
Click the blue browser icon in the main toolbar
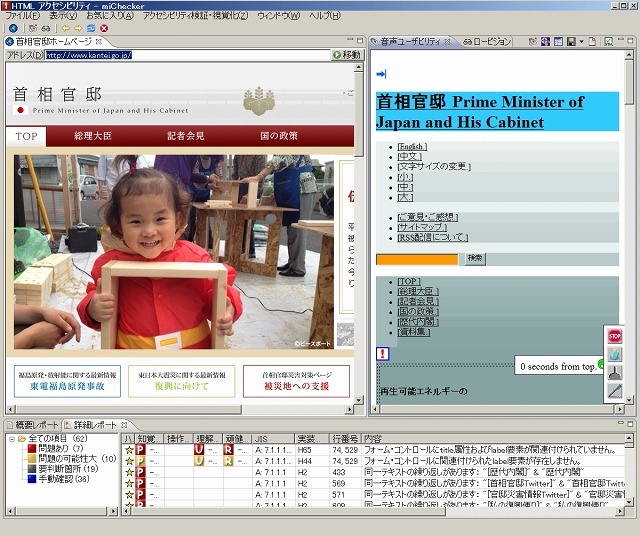13,28
